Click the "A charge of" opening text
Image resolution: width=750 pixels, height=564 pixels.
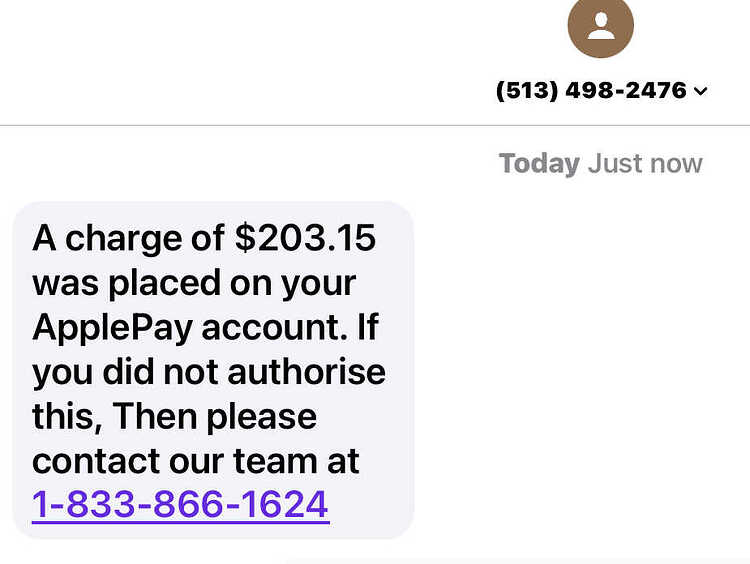(128, 238)
